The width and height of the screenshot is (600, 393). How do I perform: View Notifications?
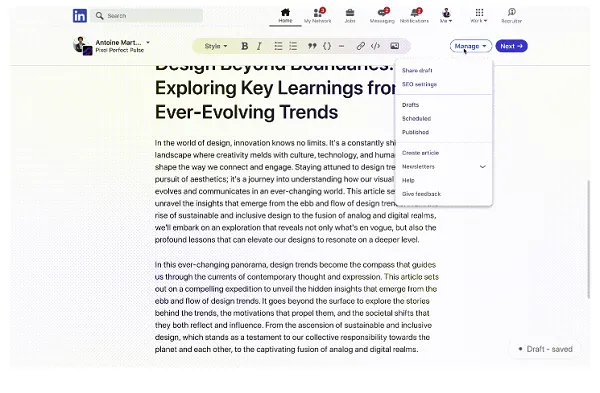coord(414,16)
